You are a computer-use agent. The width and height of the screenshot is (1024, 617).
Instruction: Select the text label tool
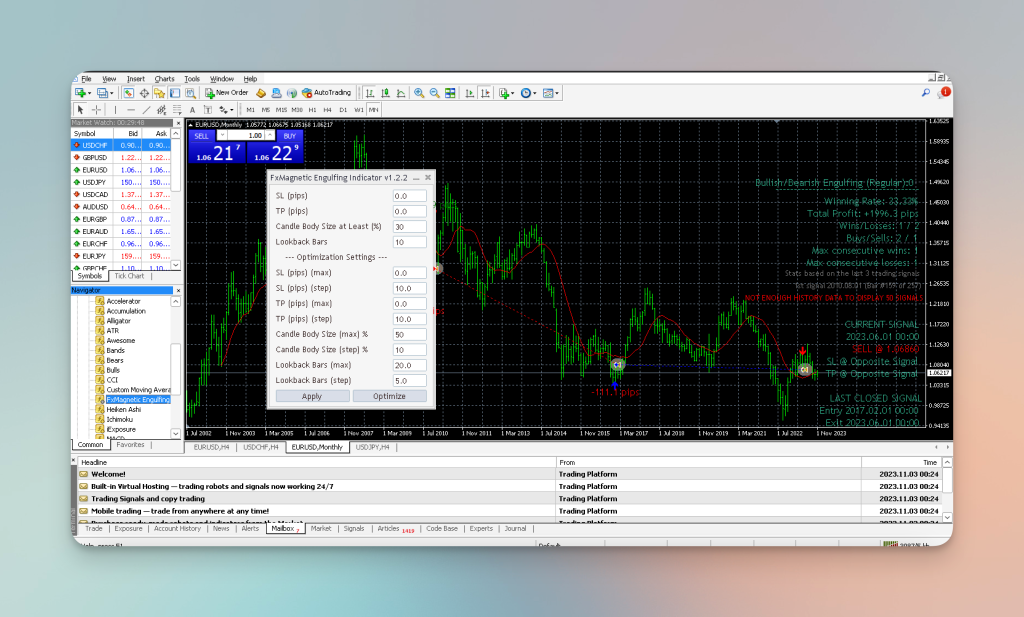click(207, 107)
